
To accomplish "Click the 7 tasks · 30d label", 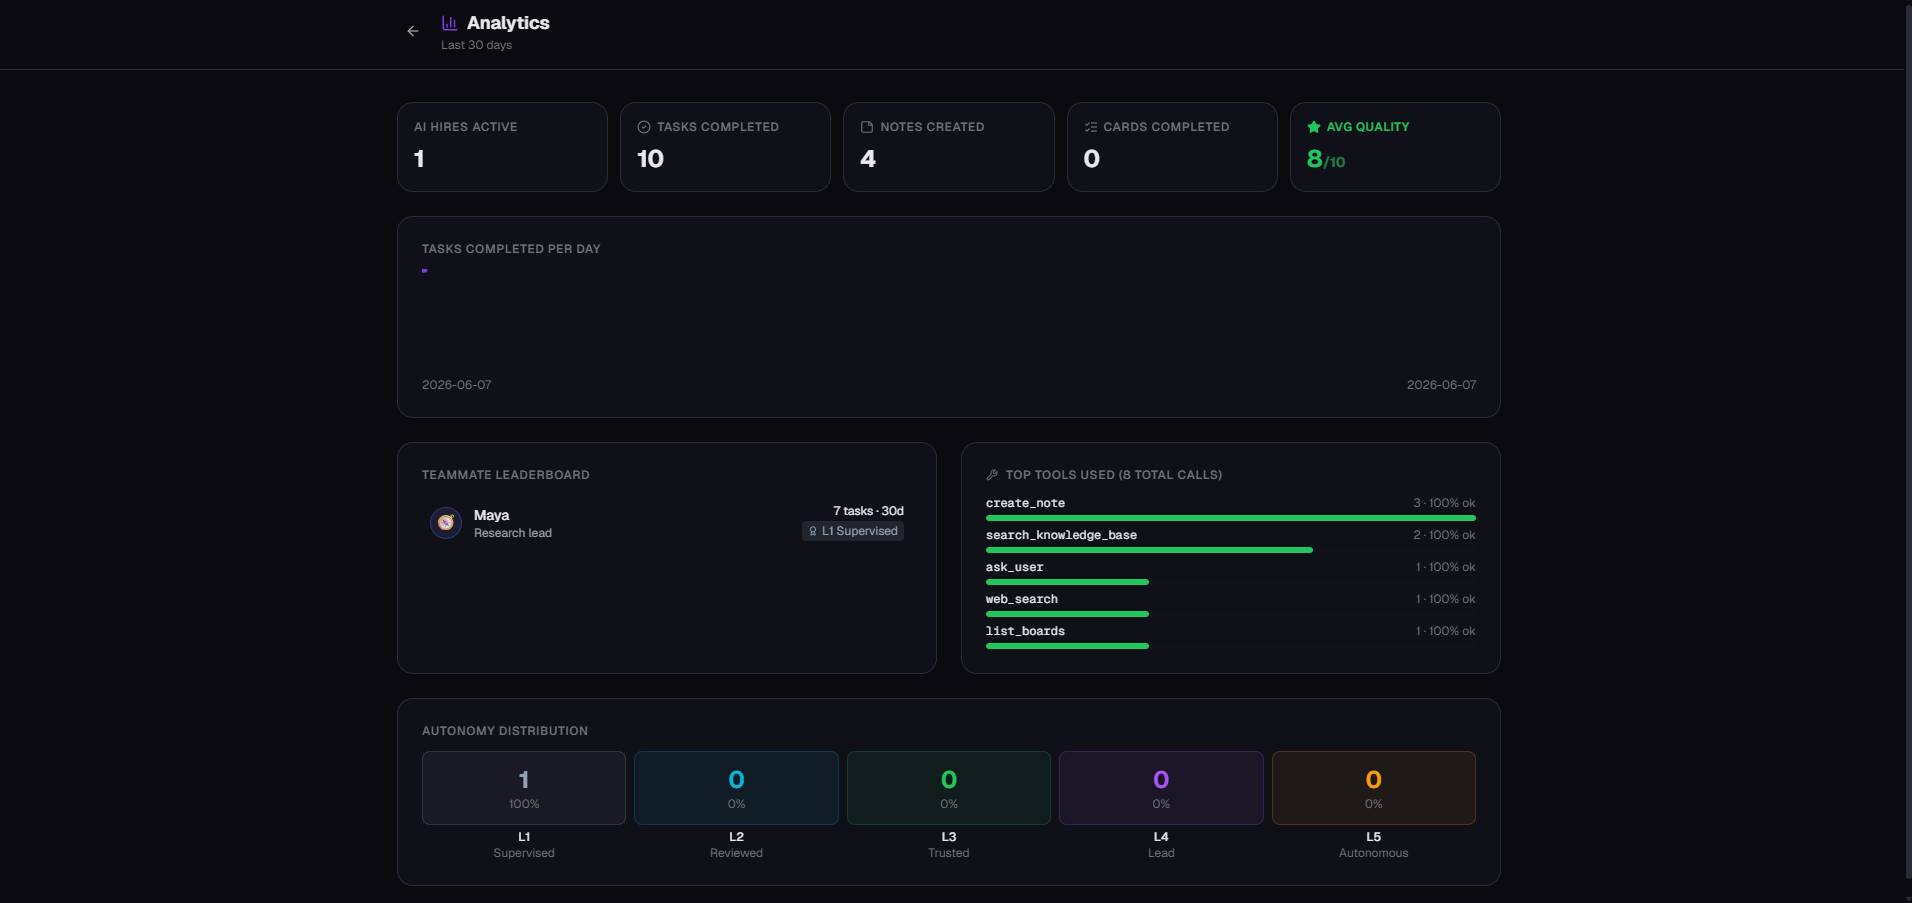I will [x=868, y=511].
